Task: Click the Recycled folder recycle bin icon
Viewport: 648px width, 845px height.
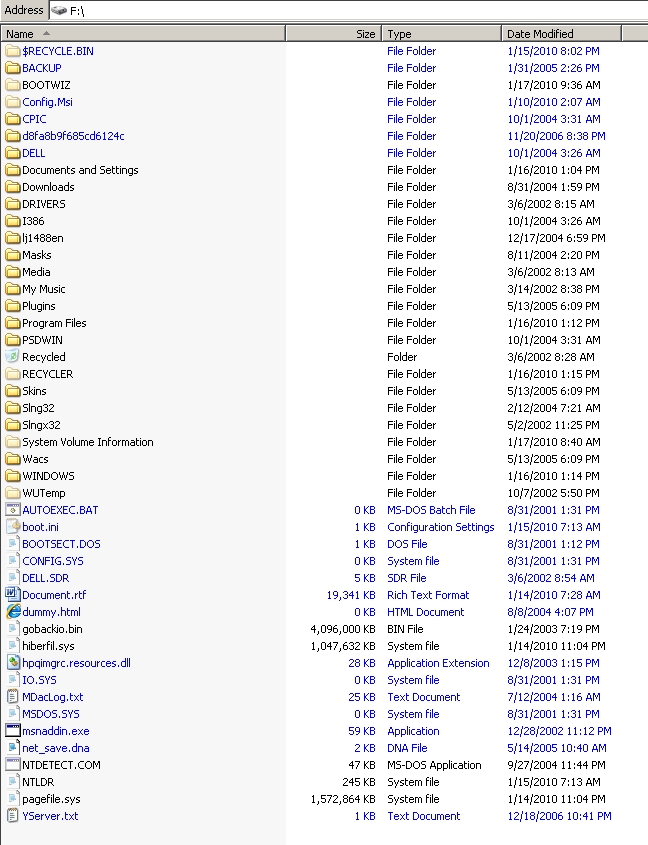Action: [x=13, y=357]
